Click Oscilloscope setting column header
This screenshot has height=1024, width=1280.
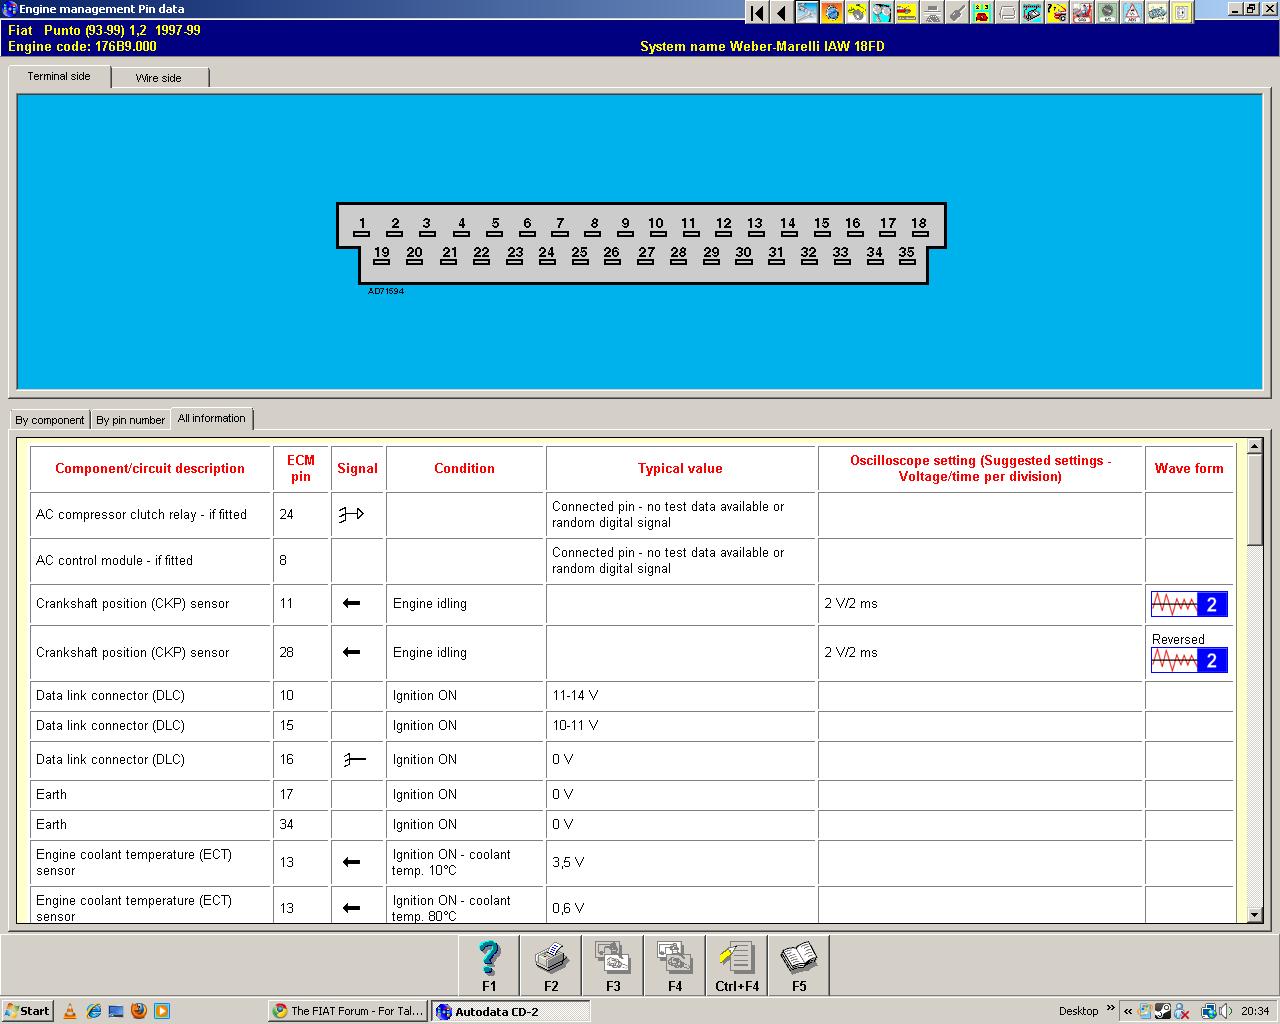click(x=980, y=468)
